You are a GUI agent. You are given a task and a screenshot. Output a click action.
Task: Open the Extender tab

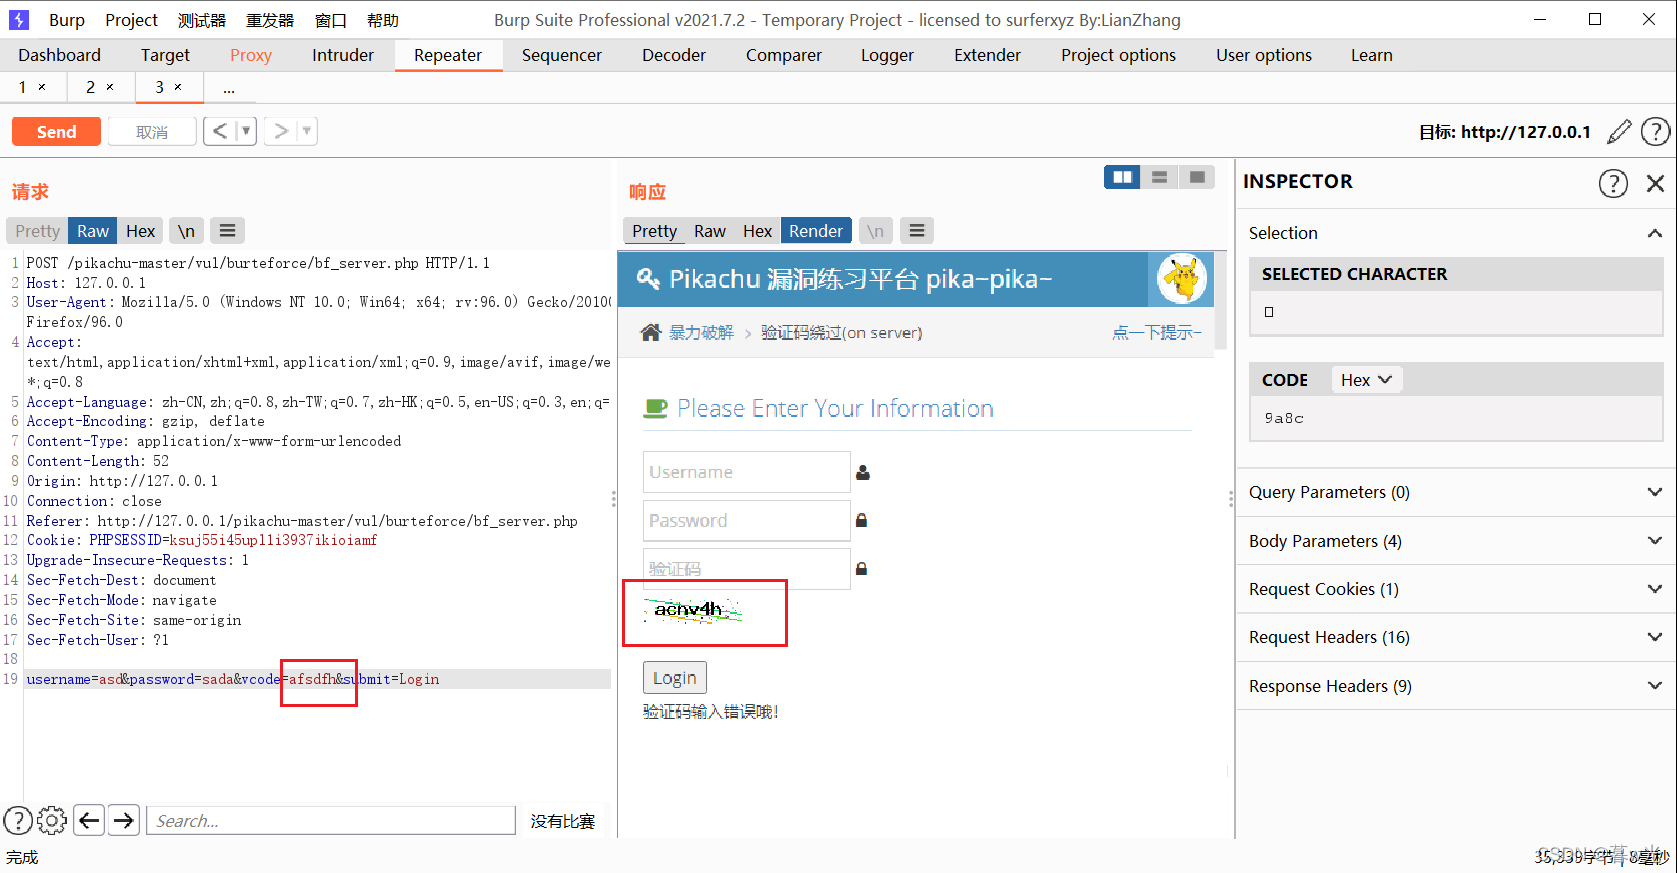987,55
